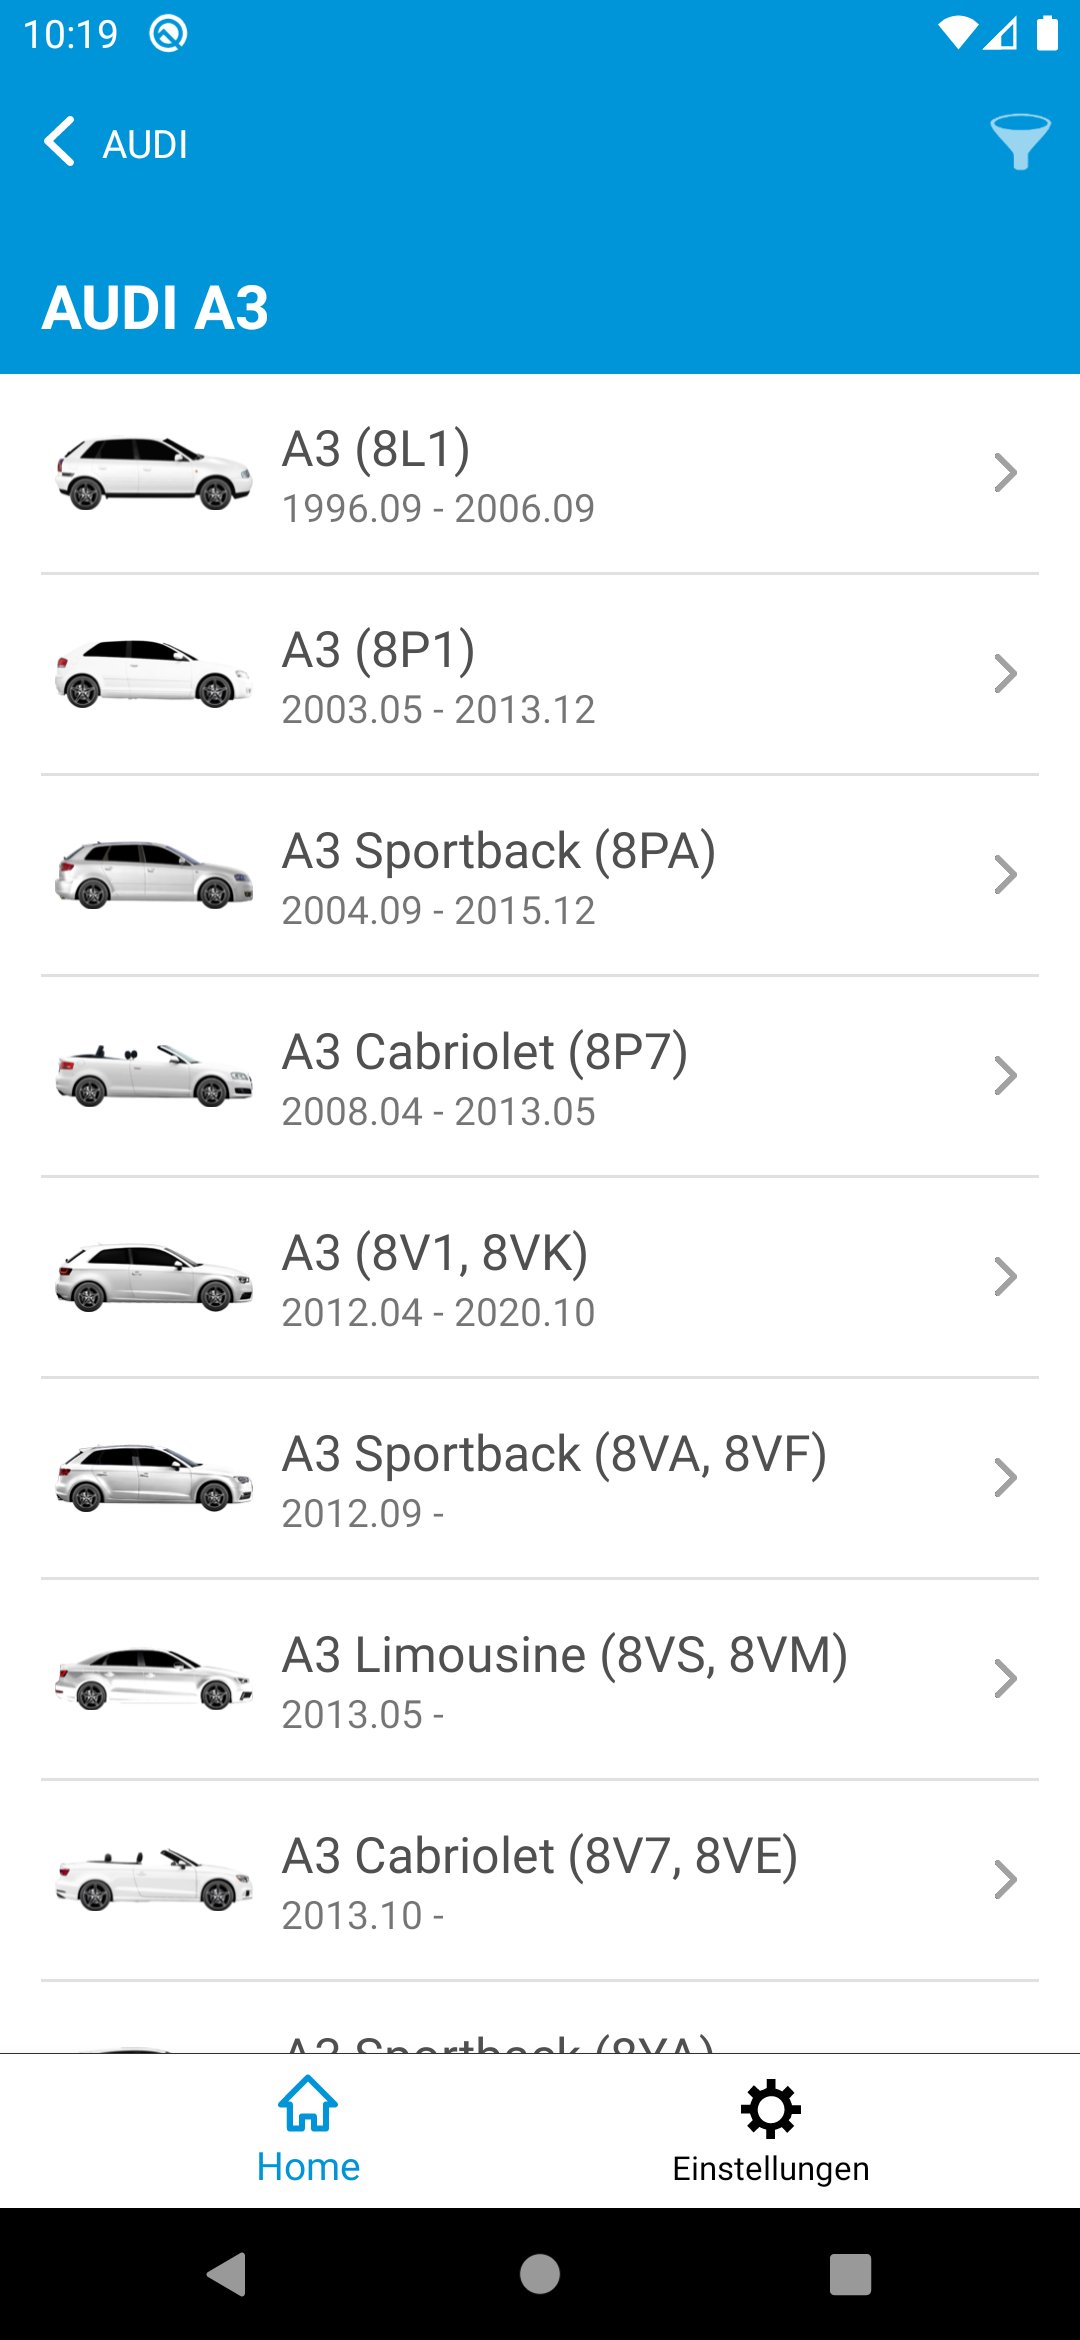Tap the AUDI back label in header
The height and width of the screenshot is (2340, 1080).
[145, 145]
